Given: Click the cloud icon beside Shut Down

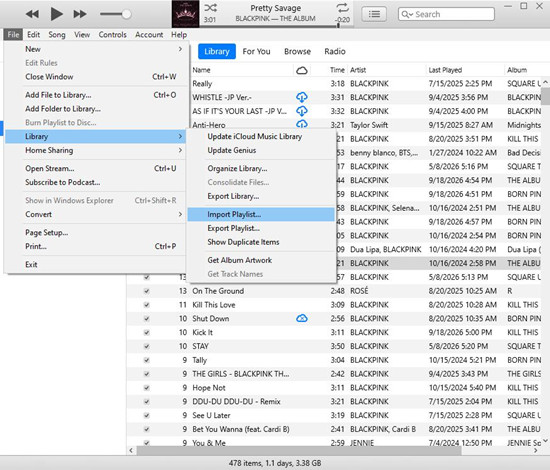Looking at the screenshot, I should point(302,318).
